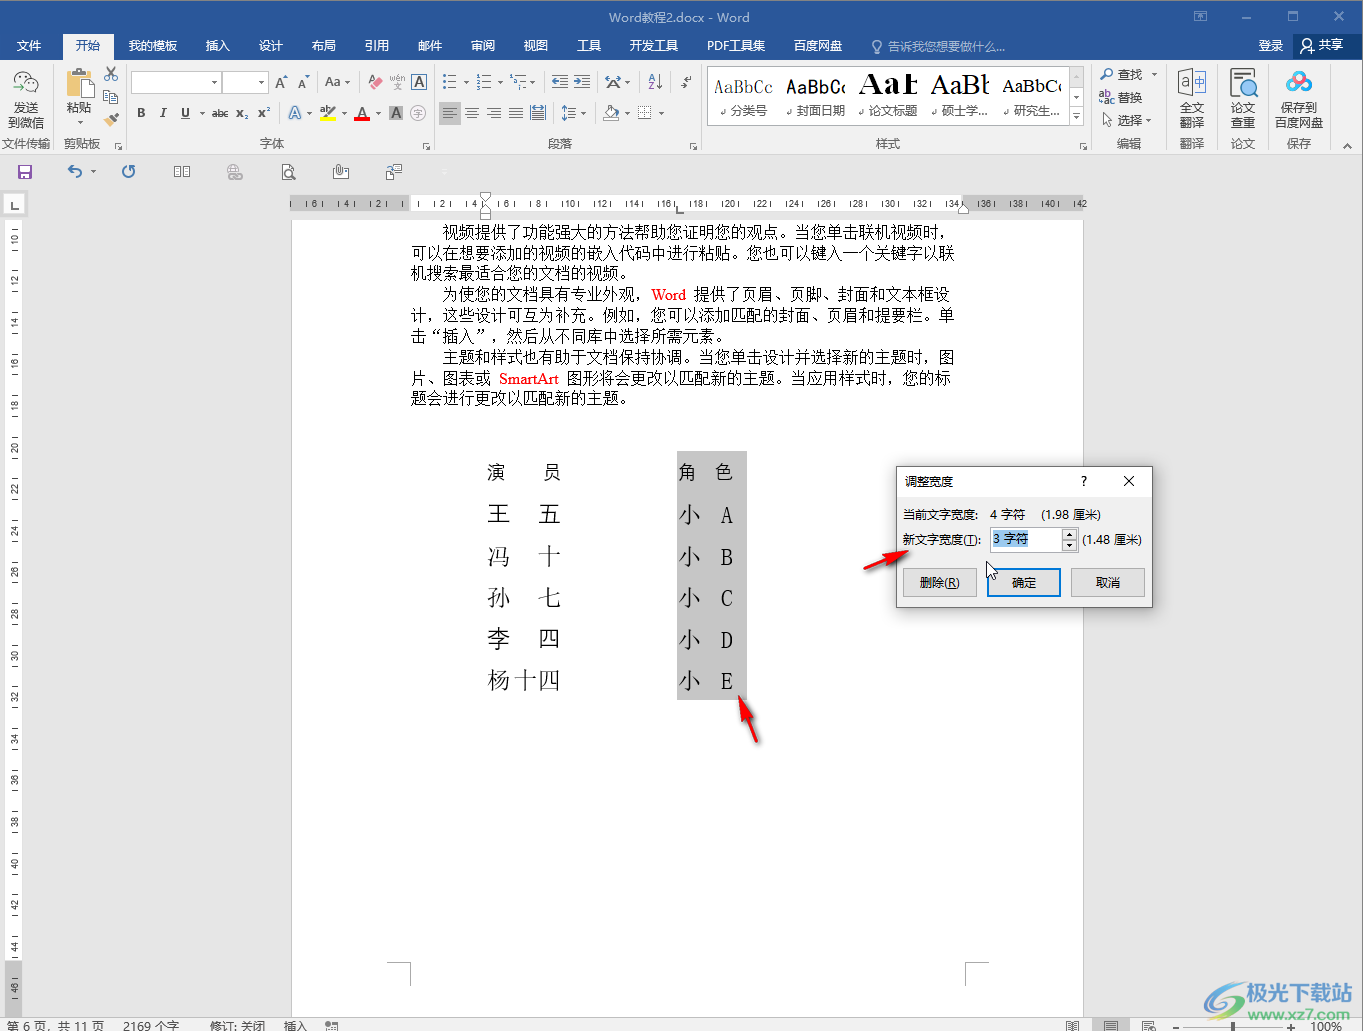Expand the styles gallery more arrow

pyautogui.click(x=1077, y=117)
